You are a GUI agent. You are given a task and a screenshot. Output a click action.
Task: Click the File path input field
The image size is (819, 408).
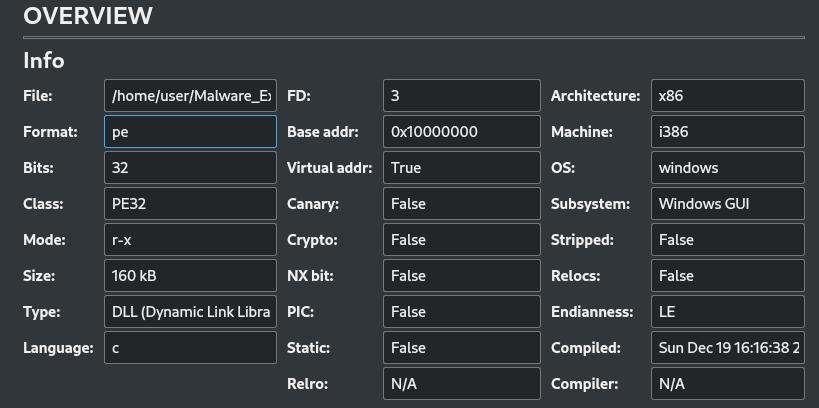190,96
